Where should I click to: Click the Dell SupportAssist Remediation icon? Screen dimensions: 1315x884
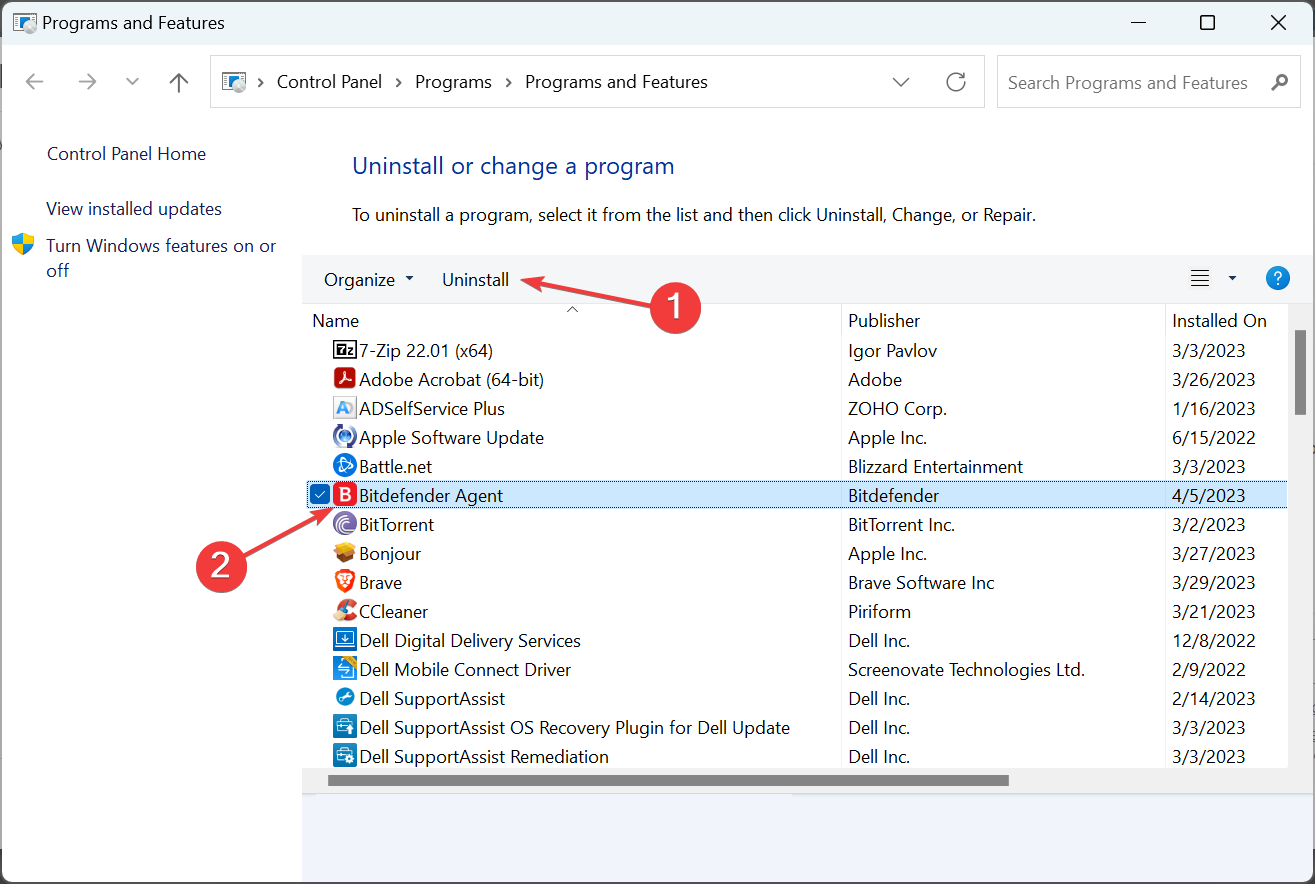pyautogui.click(x=344, y=756)
